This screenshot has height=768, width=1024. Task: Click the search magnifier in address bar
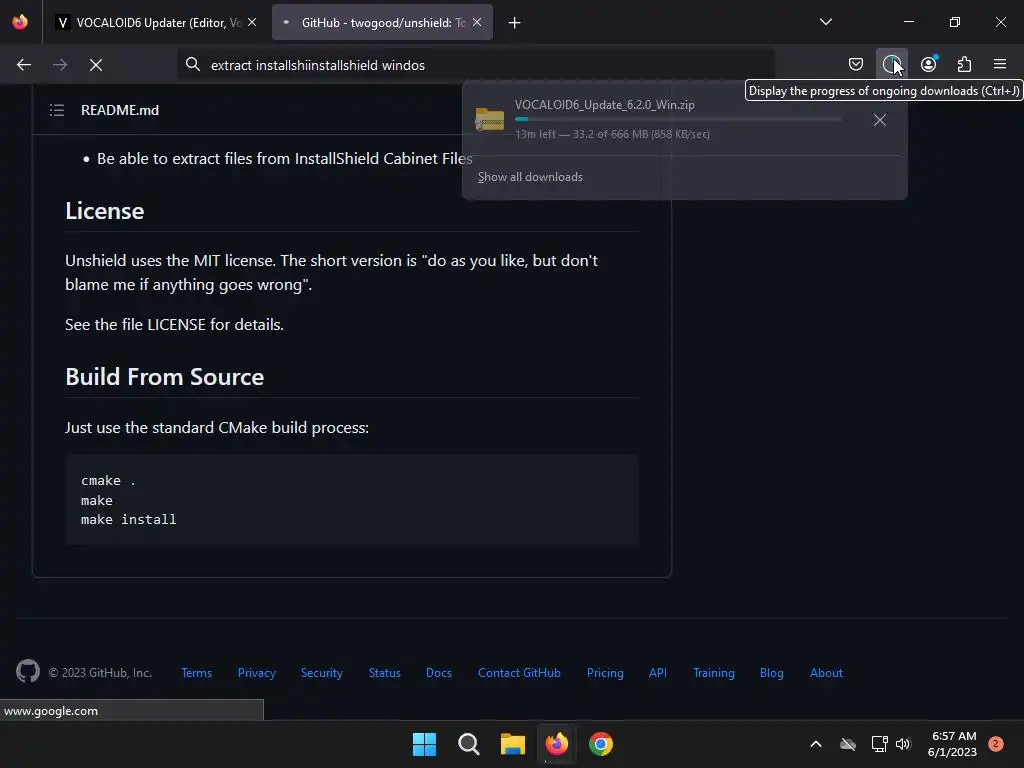pos(193,65)
